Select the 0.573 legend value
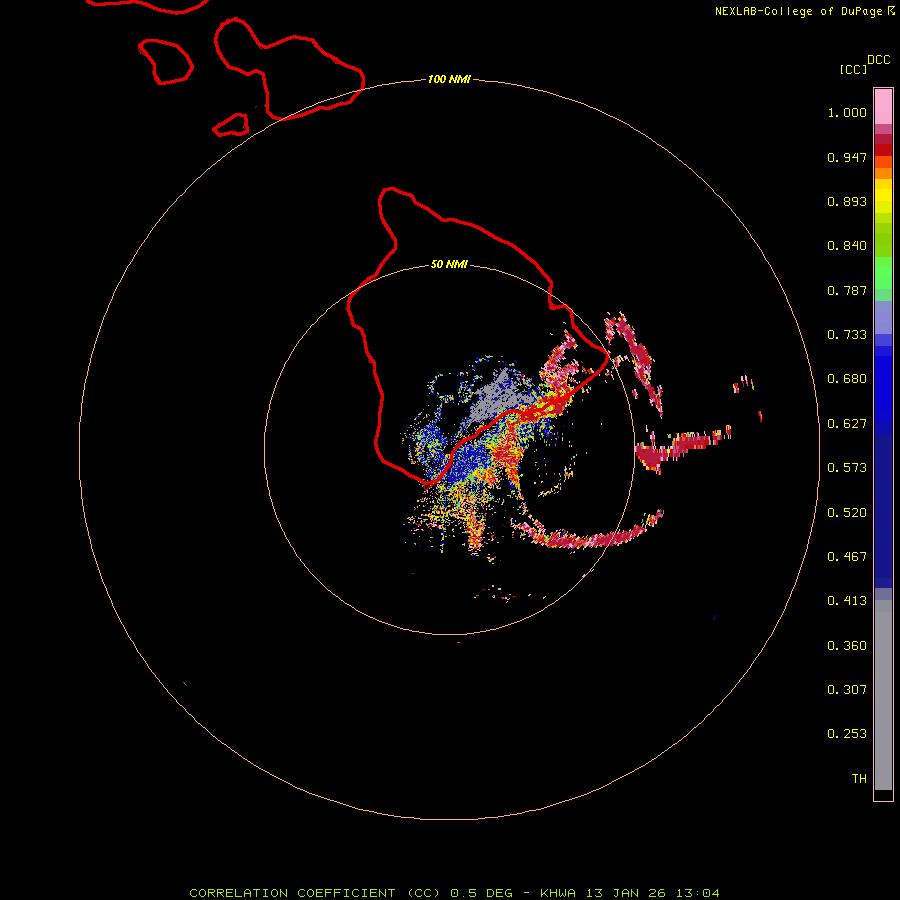Screen dimensions: 900x900 coord(847,468)
